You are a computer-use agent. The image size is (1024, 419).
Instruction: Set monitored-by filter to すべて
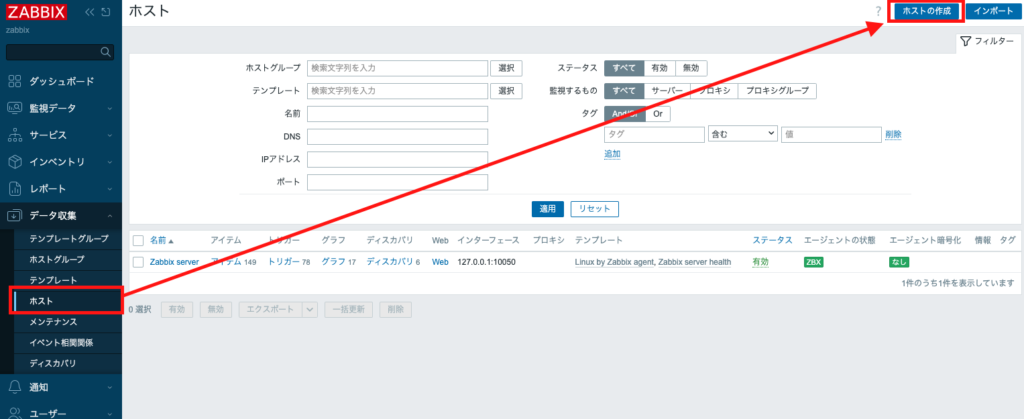tap(624, 91)
